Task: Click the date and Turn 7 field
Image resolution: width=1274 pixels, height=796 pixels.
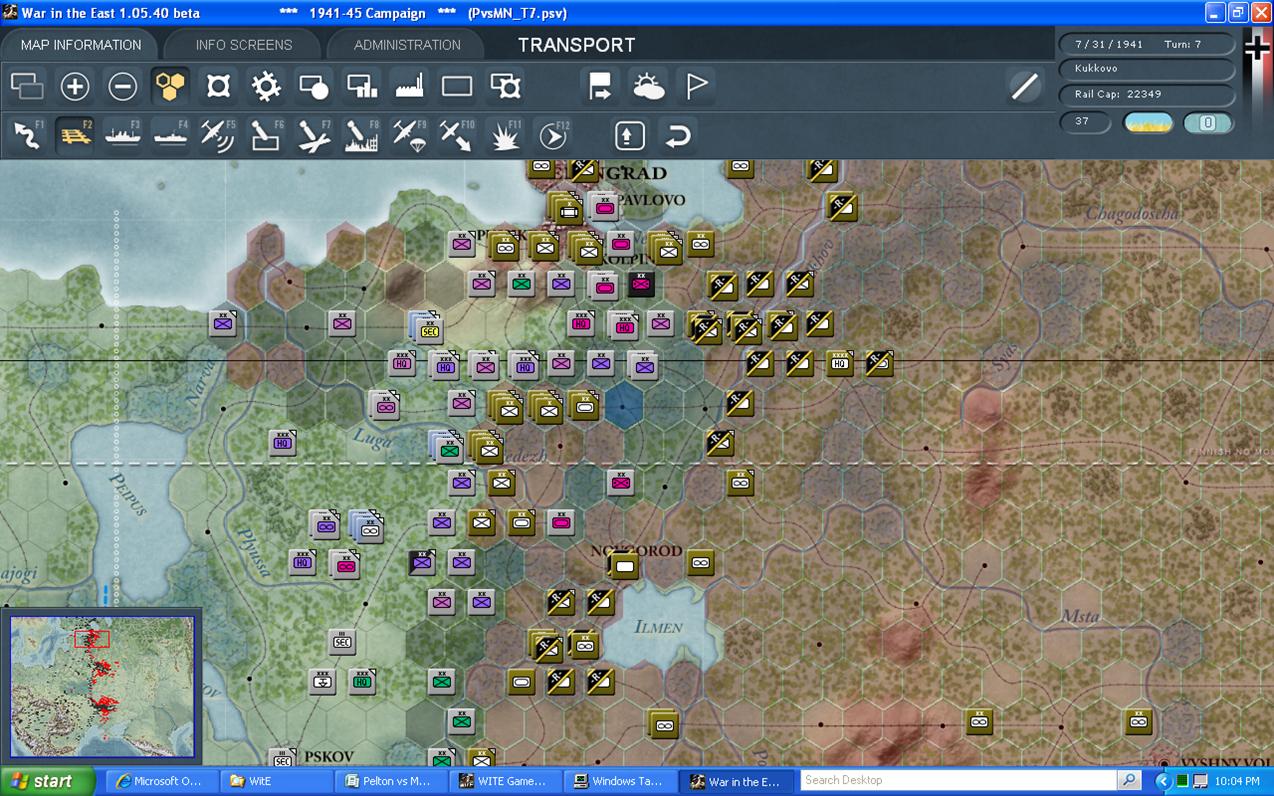Action: tap(1147, 45)
